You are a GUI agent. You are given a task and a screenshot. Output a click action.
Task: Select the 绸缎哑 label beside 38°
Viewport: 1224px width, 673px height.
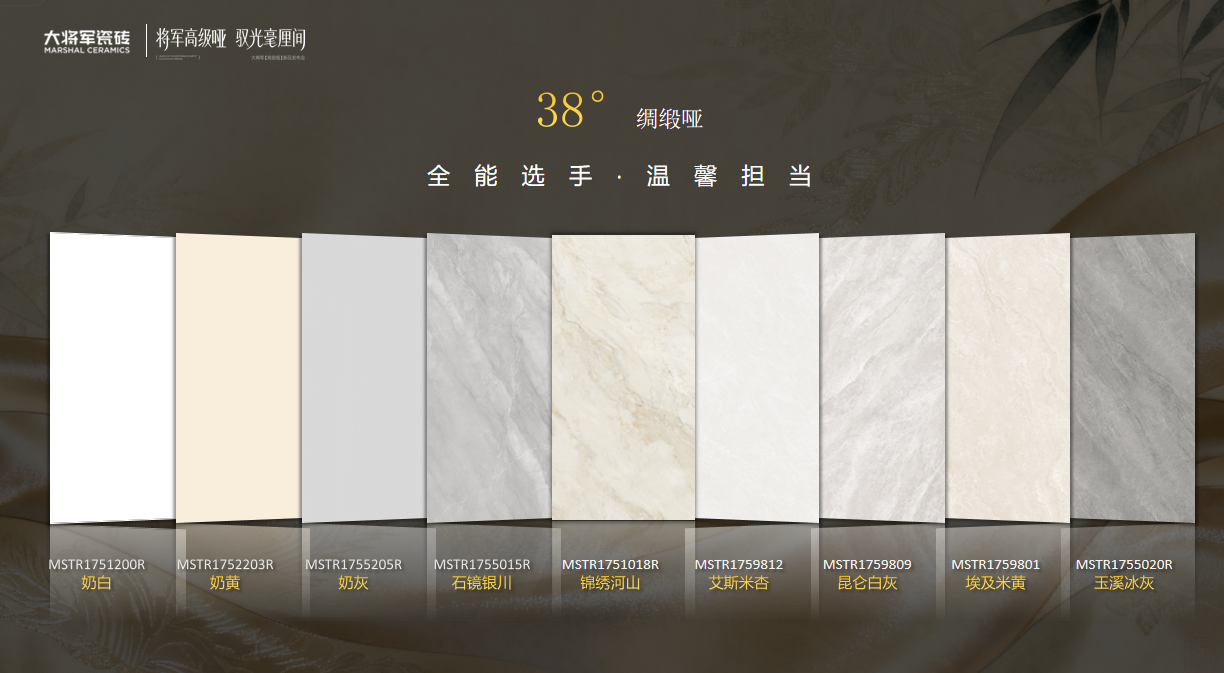pyautogui.click(x=669, y=120)
